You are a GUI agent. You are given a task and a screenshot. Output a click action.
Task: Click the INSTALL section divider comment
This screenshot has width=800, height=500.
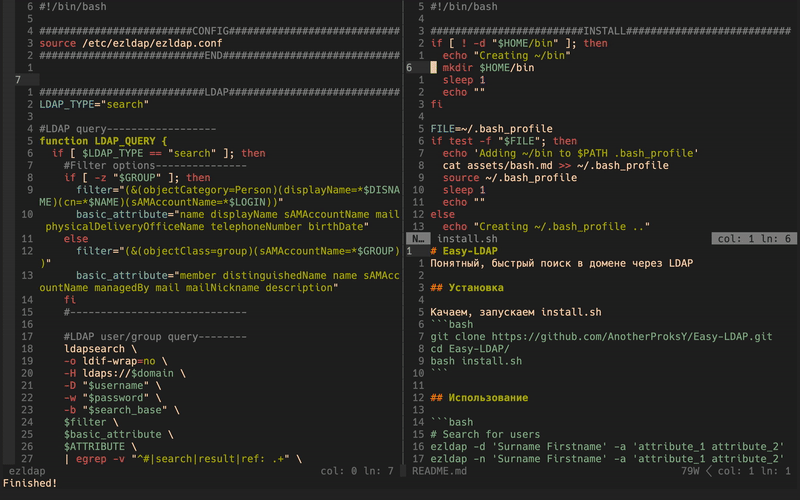610,31
